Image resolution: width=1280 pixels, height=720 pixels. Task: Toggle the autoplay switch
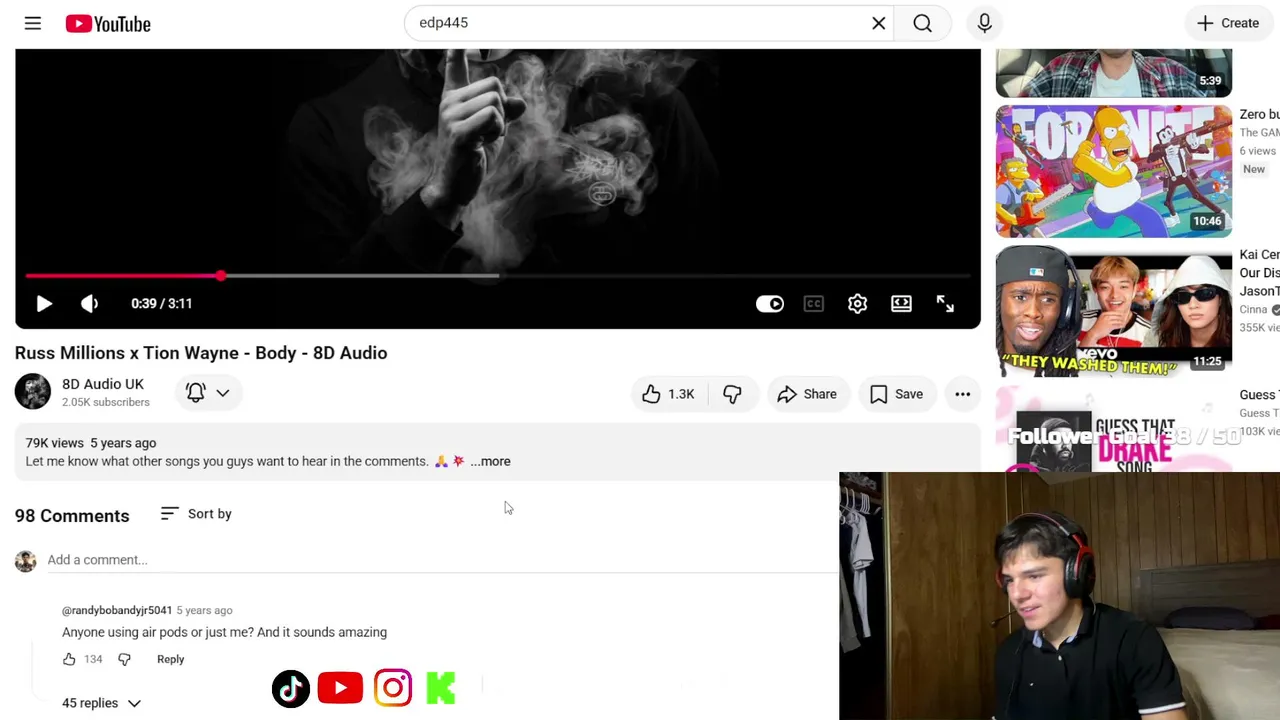[770, 304]
